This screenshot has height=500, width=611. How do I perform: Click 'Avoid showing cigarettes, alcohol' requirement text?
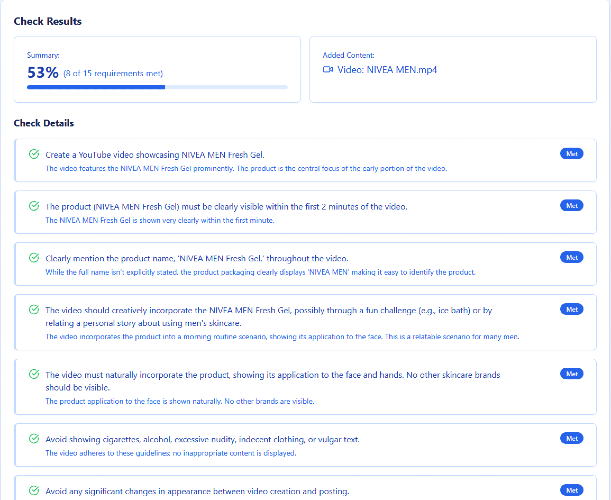click(202, 440)
